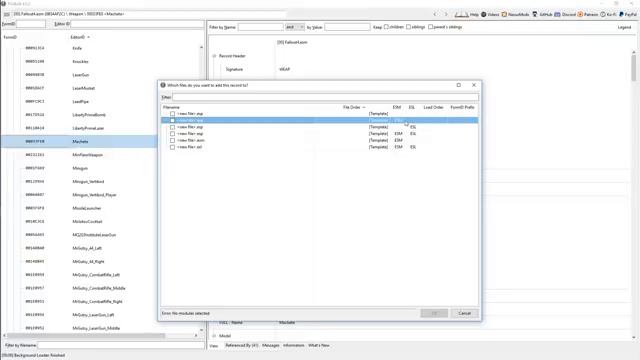Open the 'and' filter operator dropdown
This screenshot has width=640, height=360.
[x=294, y=27]
